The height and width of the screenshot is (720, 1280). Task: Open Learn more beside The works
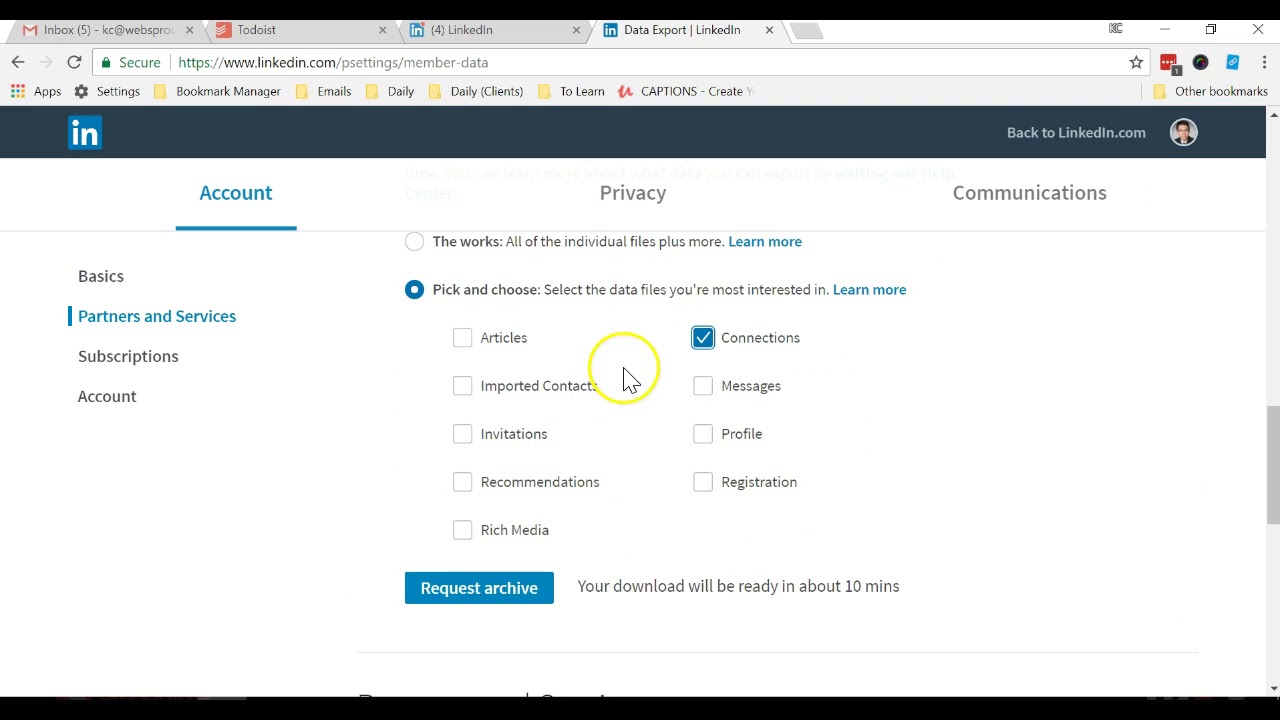click(x=765, y=241)
